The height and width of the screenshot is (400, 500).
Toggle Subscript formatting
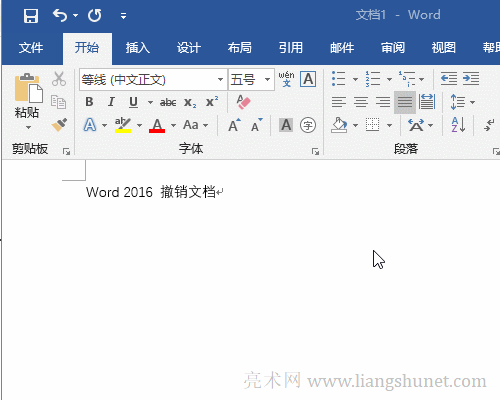(190, 102)
